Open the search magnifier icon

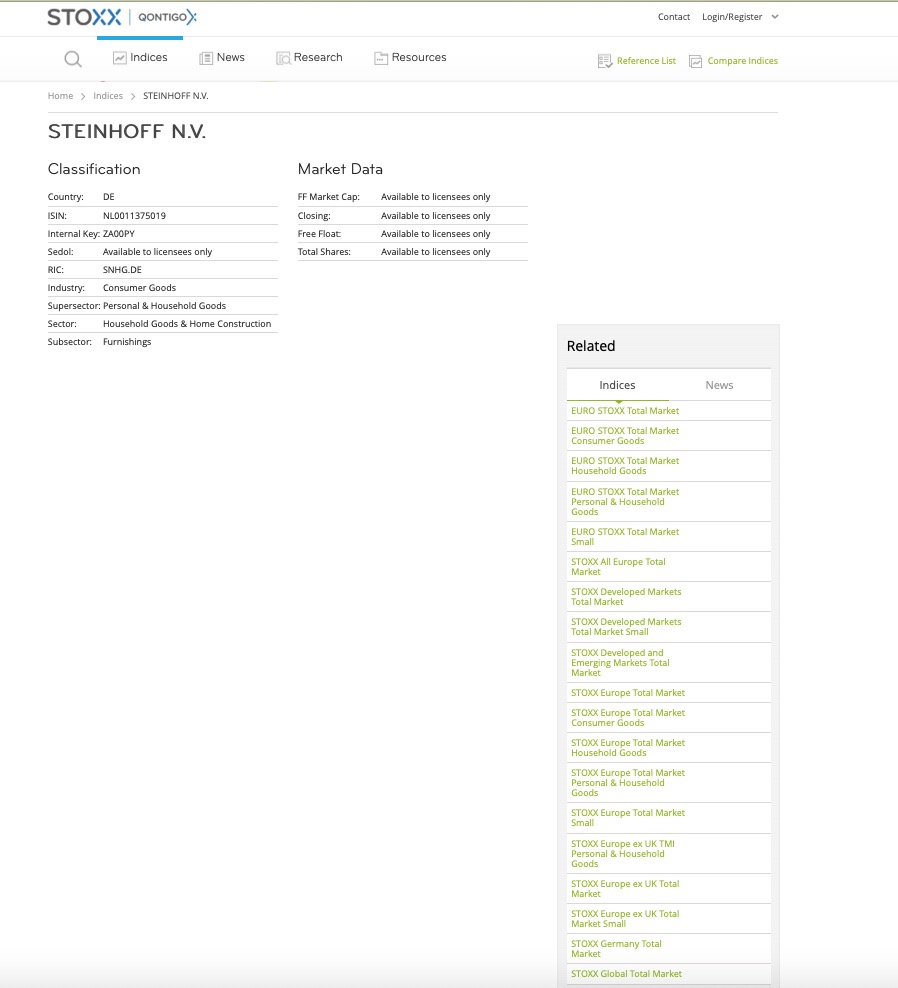tap(73, 59)
